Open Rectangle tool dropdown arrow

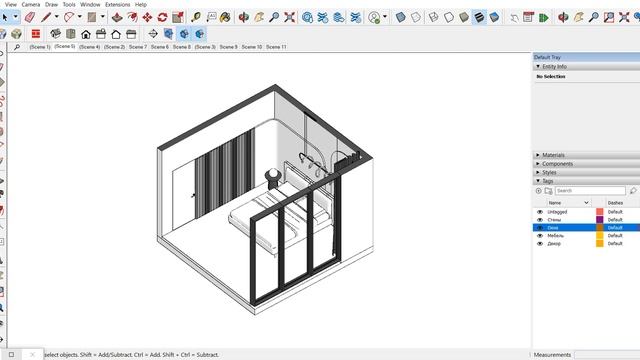point(102,17)
